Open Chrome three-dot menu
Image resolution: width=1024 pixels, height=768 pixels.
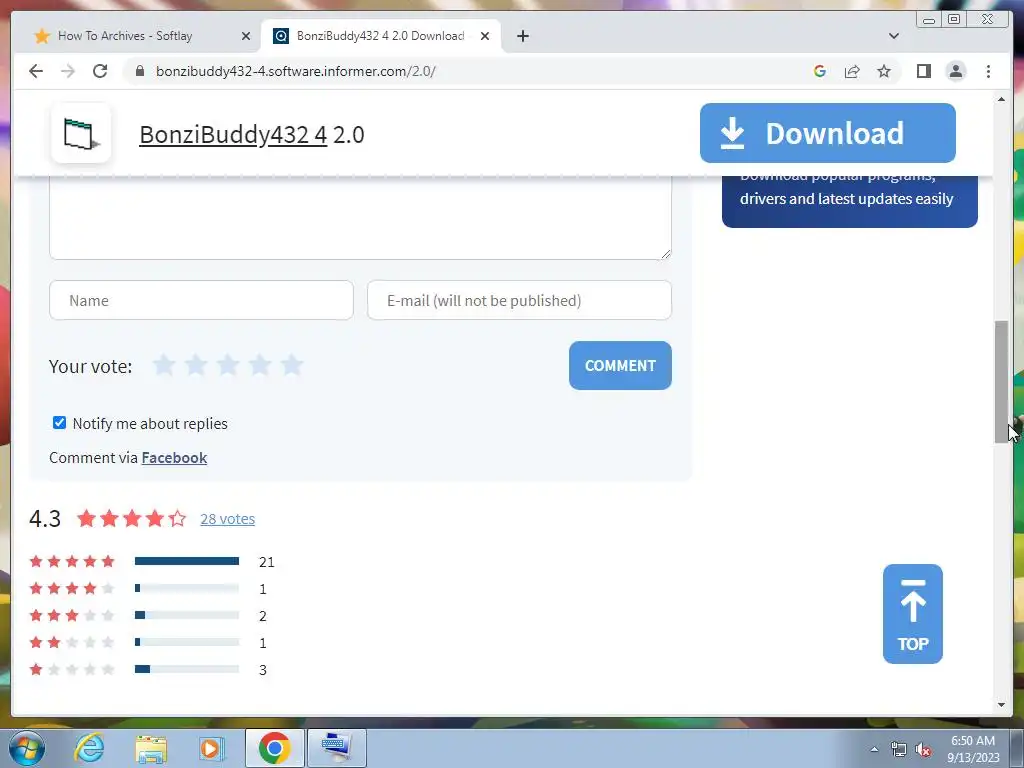pos(989,71)
